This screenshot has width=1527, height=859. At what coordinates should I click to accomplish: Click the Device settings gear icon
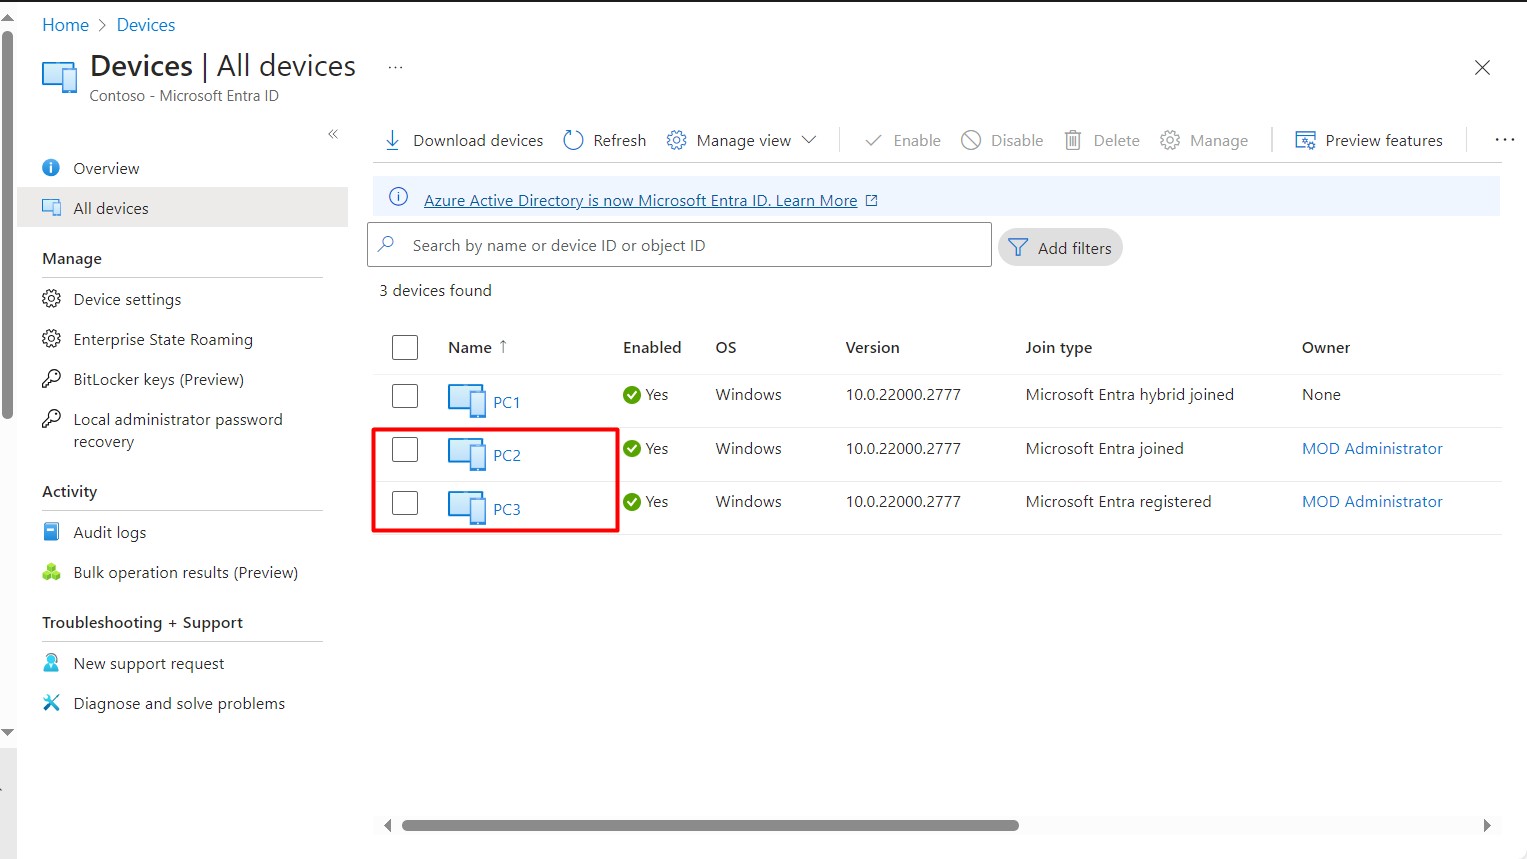pos(51,299)
